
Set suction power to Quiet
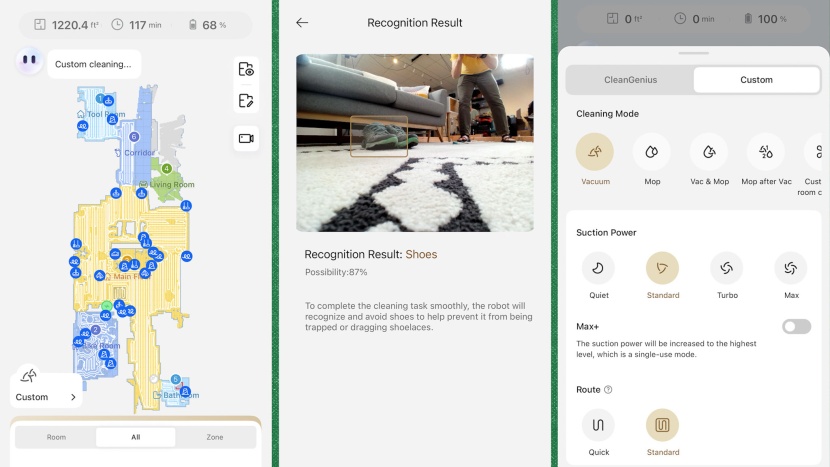click(598, 268)
